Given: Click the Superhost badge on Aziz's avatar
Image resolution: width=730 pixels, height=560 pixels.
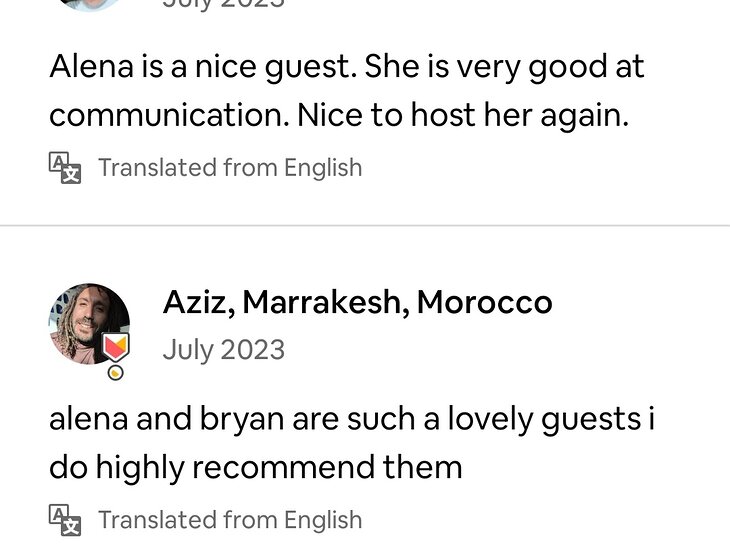Looking at the screenshot, I should click(115, 348).
